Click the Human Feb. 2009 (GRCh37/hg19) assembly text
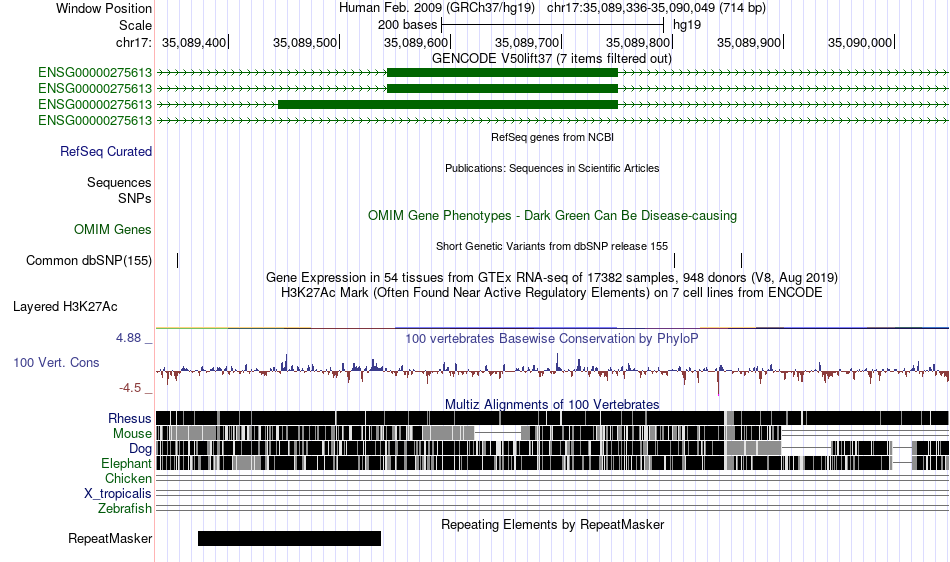This screenshot has height=562, width=950. pyautogui.click(x=437, y=8)
